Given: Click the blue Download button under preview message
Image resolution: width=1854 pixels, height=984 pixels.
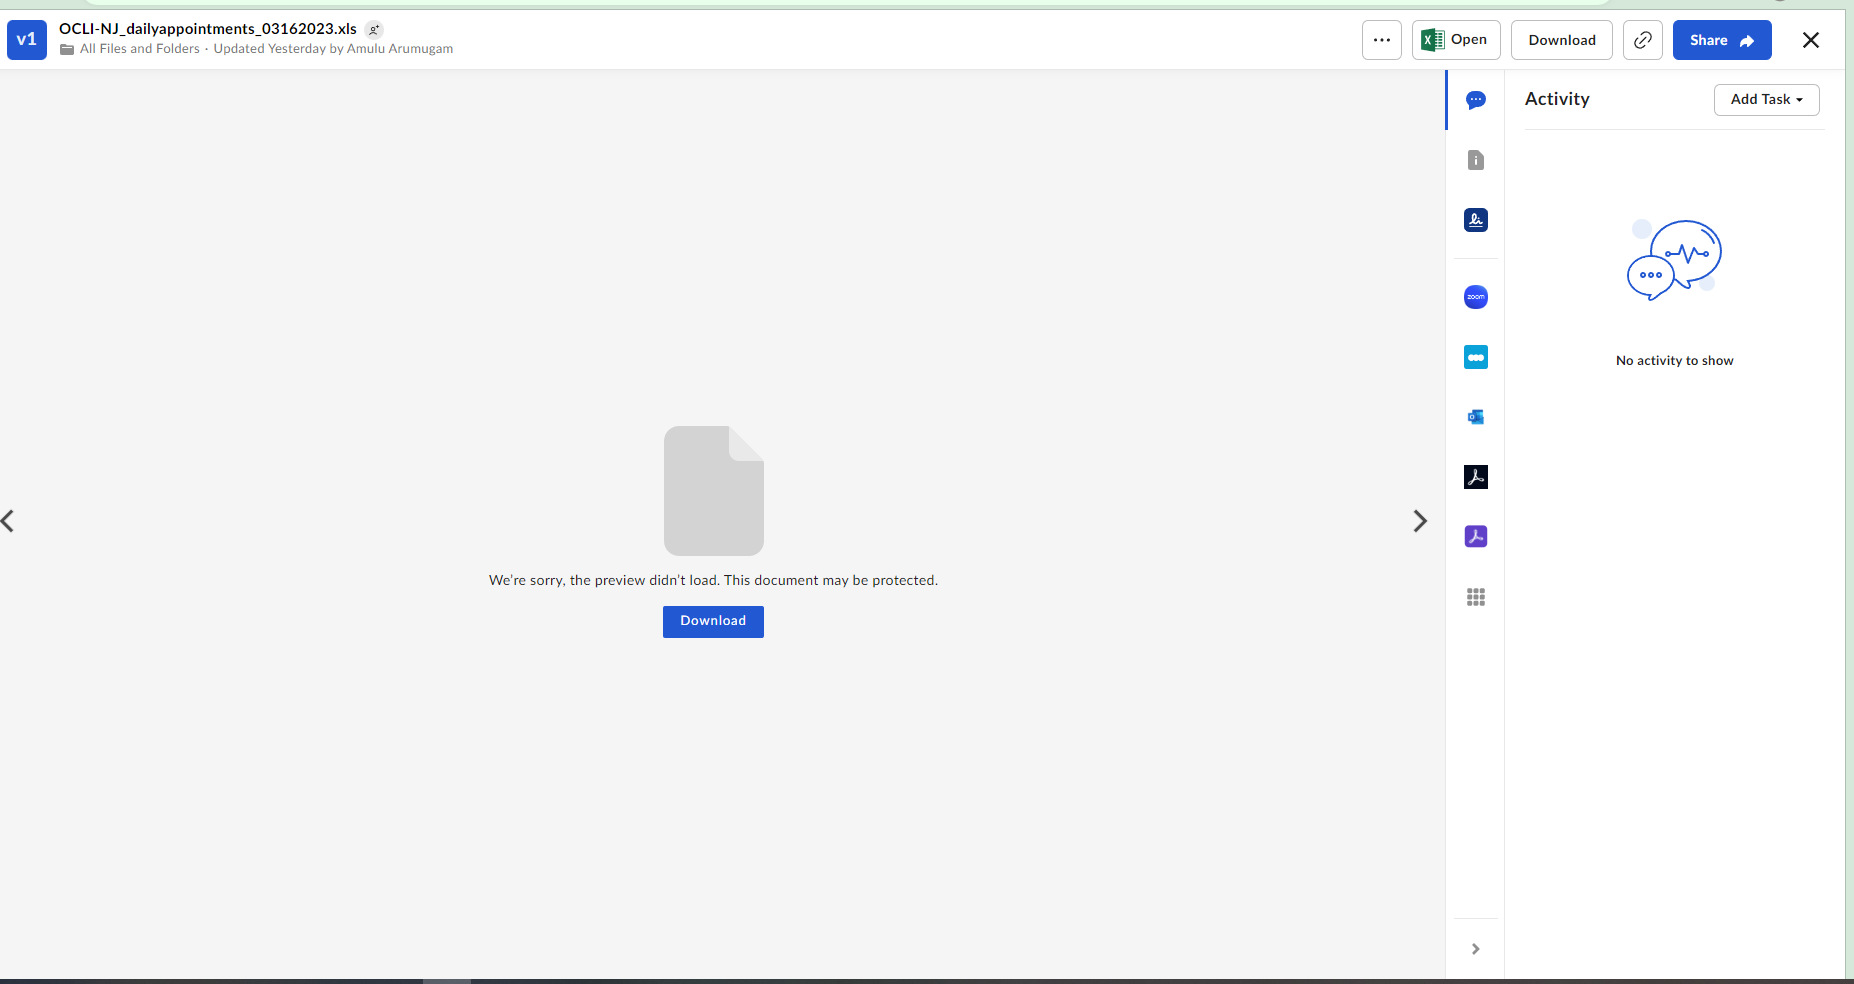Looking at the screenshot, I should click(x=713, y=621).
